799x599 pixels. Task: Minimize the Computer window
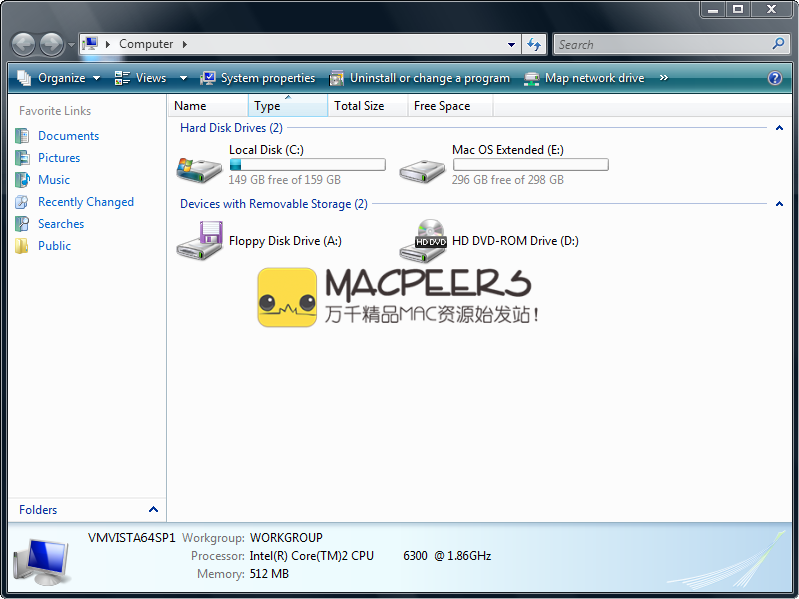click(x=713, y=9)
